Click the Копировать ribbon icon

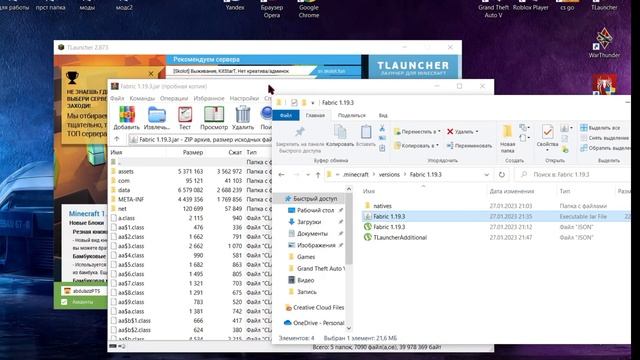340,136
